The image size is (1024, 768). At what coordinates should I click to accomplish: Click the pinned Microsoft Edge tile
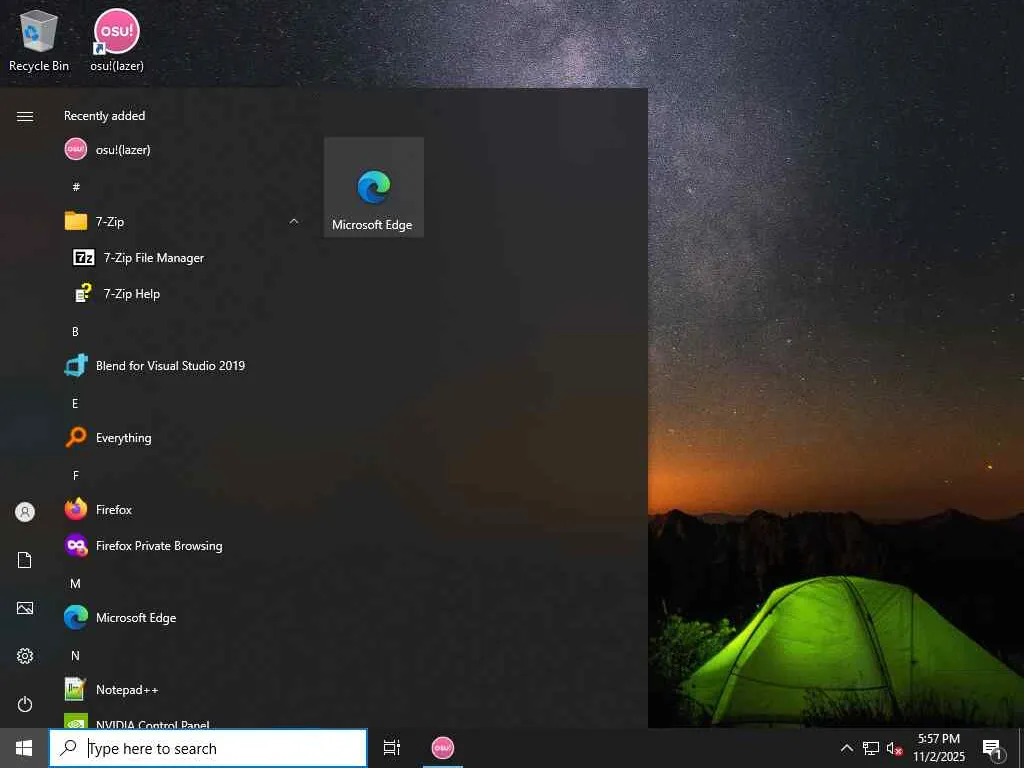[374, 187]
